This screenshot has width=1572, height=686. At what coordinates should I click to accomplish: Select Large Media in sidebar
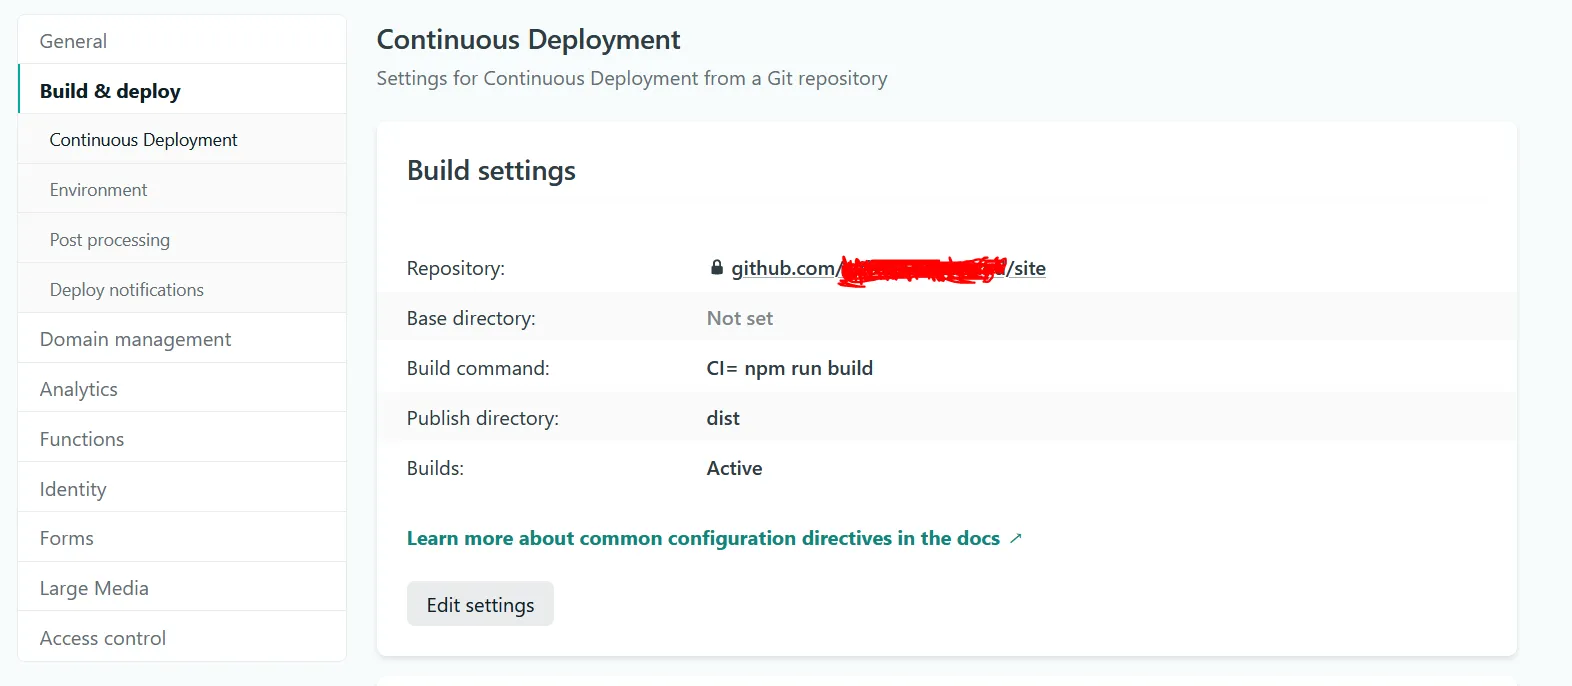[94, 588]
